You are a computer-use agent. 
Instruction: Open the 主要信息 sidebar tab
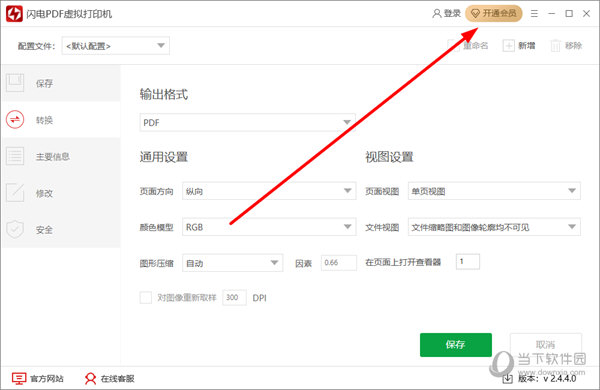[x=61, y=156]
